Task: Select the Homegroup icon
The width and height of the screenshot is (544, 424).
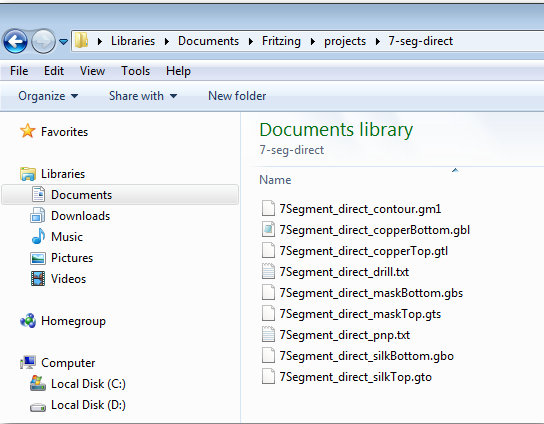Action: [28, 321]
